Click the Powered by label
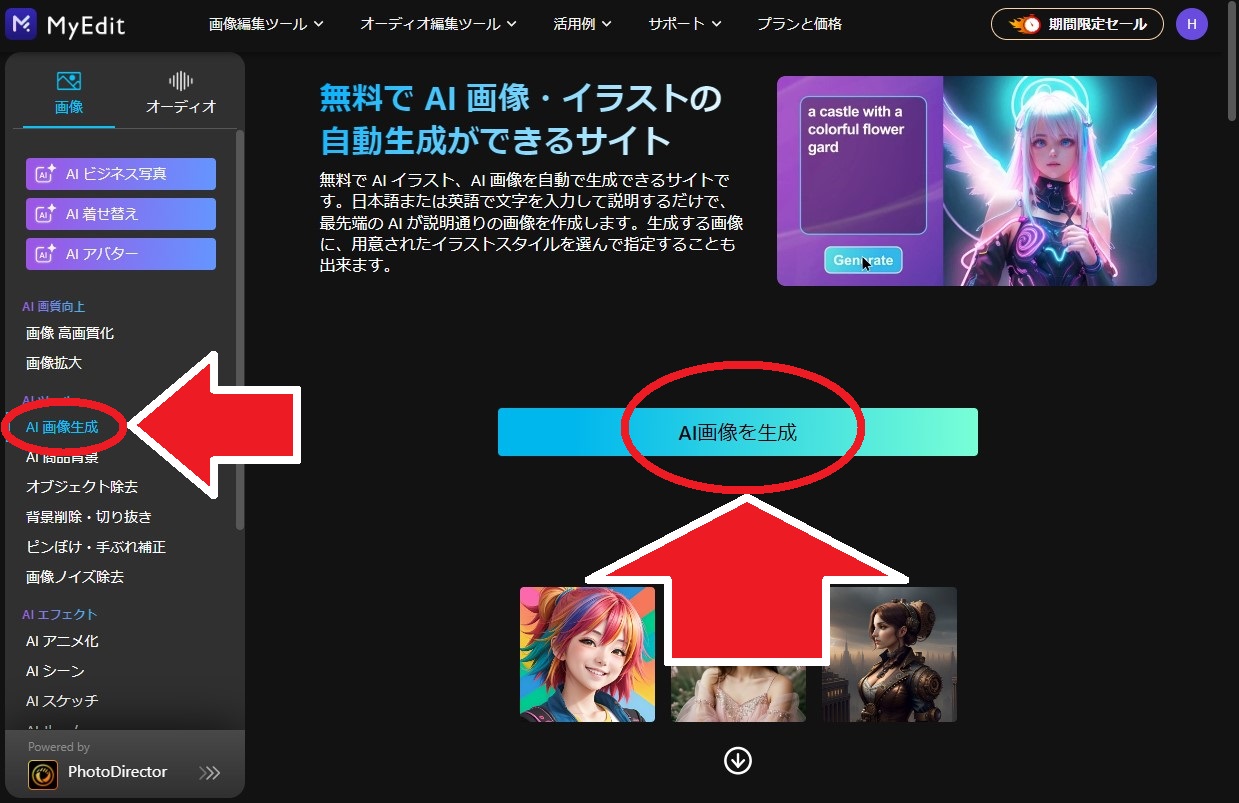1239x803 pixels. coord(59,747)
